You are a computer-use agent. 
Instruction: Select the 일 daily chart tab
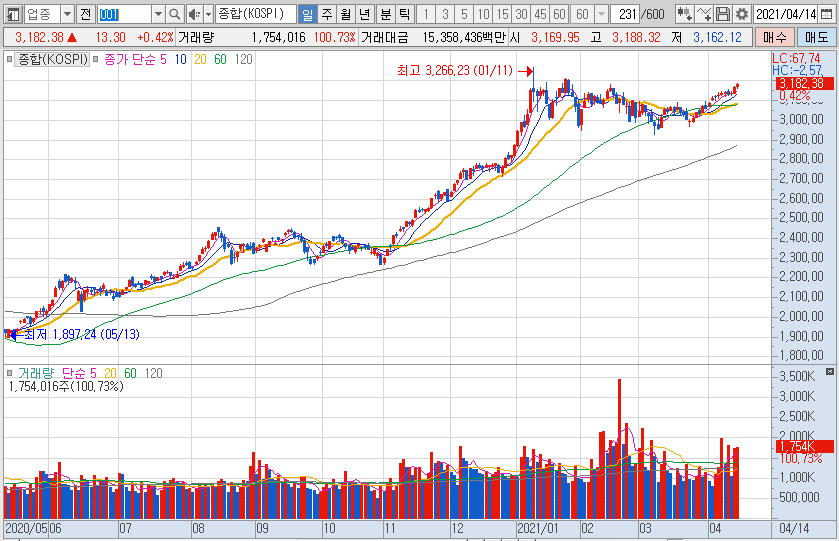point(307,14)
